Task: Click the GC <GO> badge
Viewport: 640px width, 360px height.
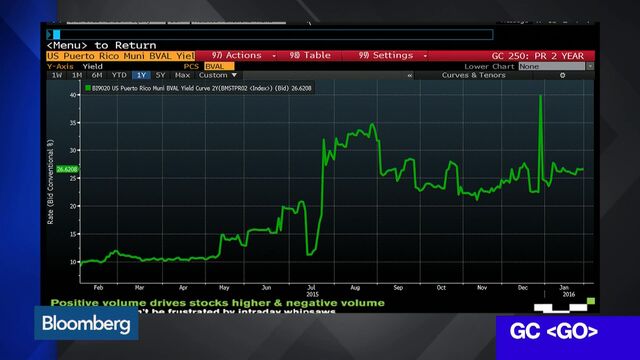Action: (553, 331)
